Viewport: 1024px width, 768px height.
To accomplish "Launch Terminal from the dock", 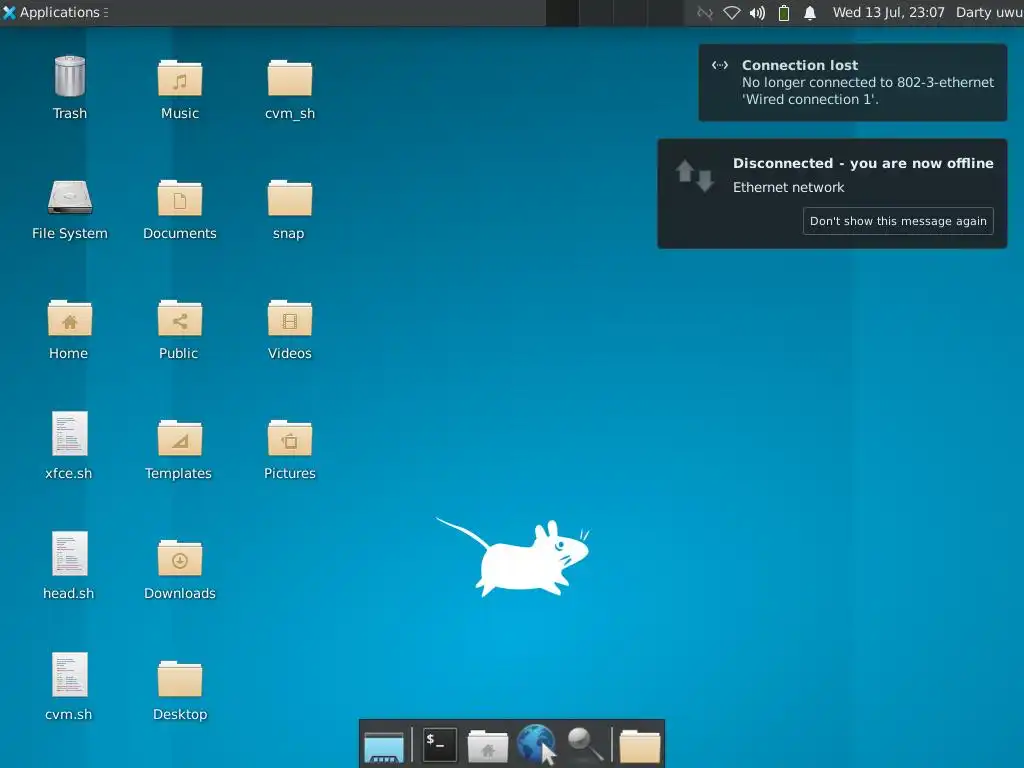I will pos(440,745).
